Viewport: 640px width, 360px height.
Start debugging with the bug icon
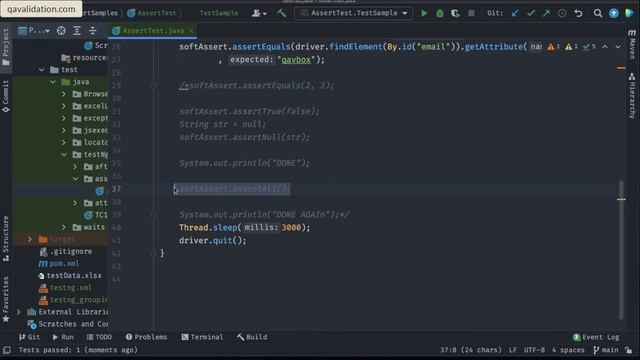440,13
